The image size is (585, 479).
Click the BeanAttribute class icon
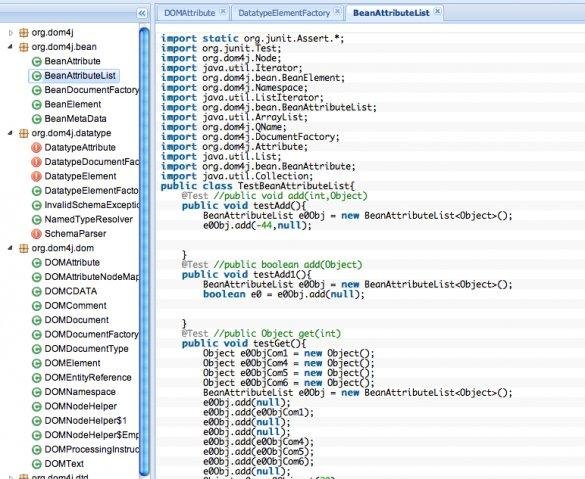pyautogui.click(x=36, y=62)
